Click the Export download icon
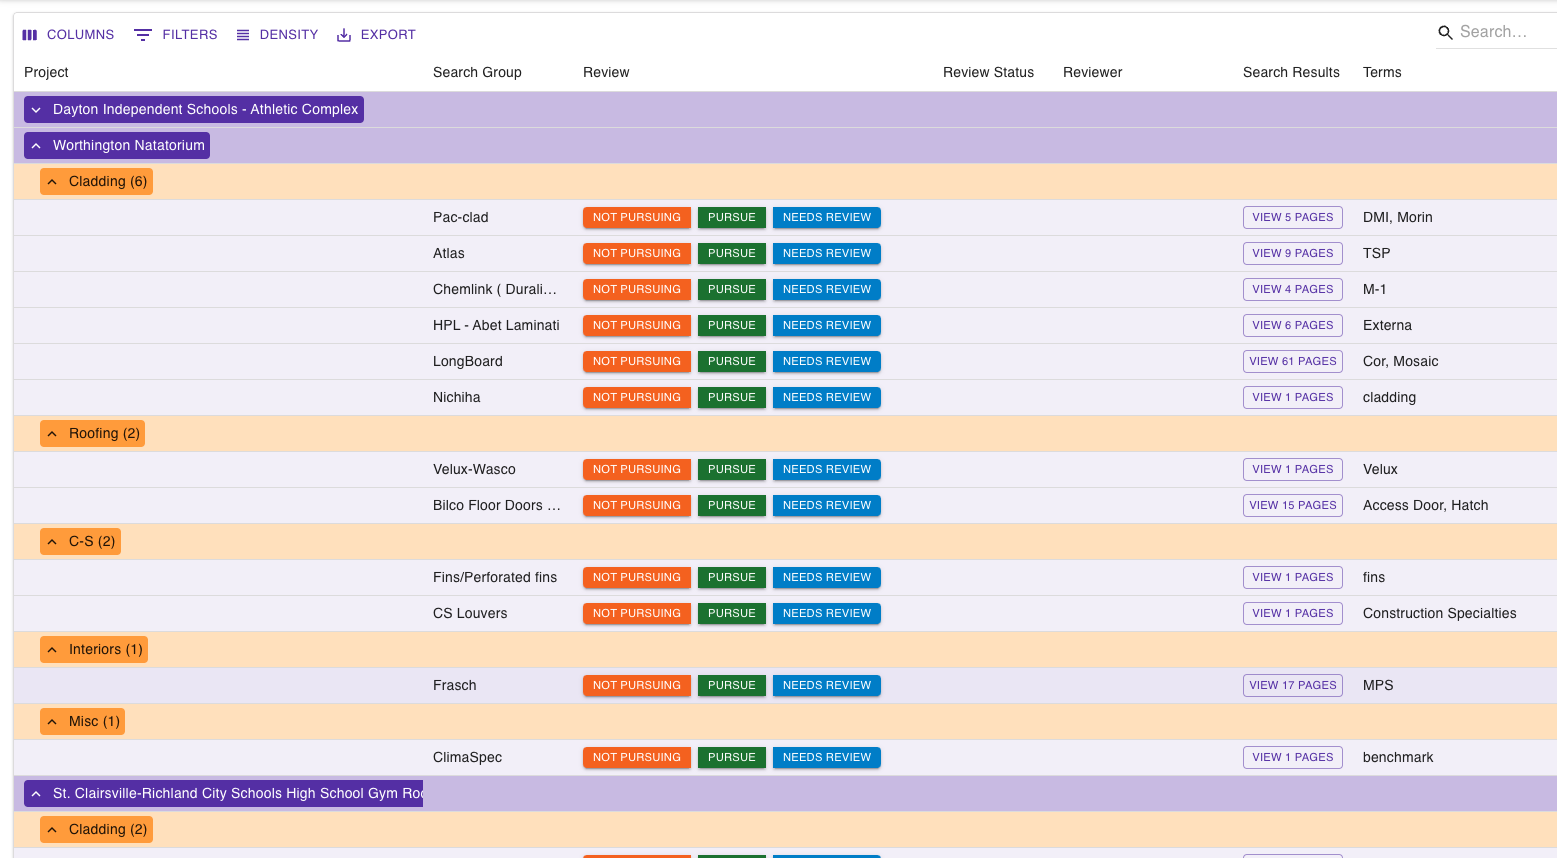The image size is (1557, 858). [x=344, y=35]
